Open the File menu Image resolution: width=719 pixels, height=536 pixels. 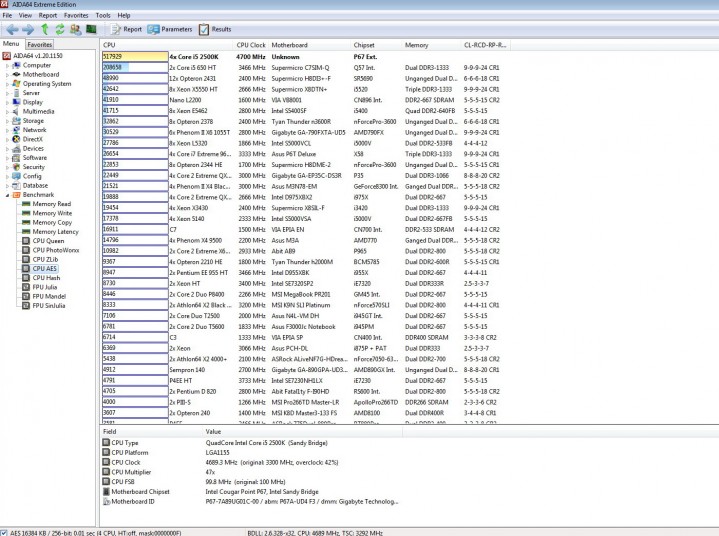click(7, 15)
